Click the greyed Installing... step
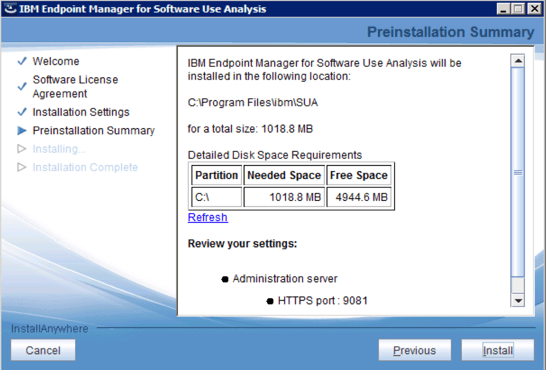 click(59, 149)
